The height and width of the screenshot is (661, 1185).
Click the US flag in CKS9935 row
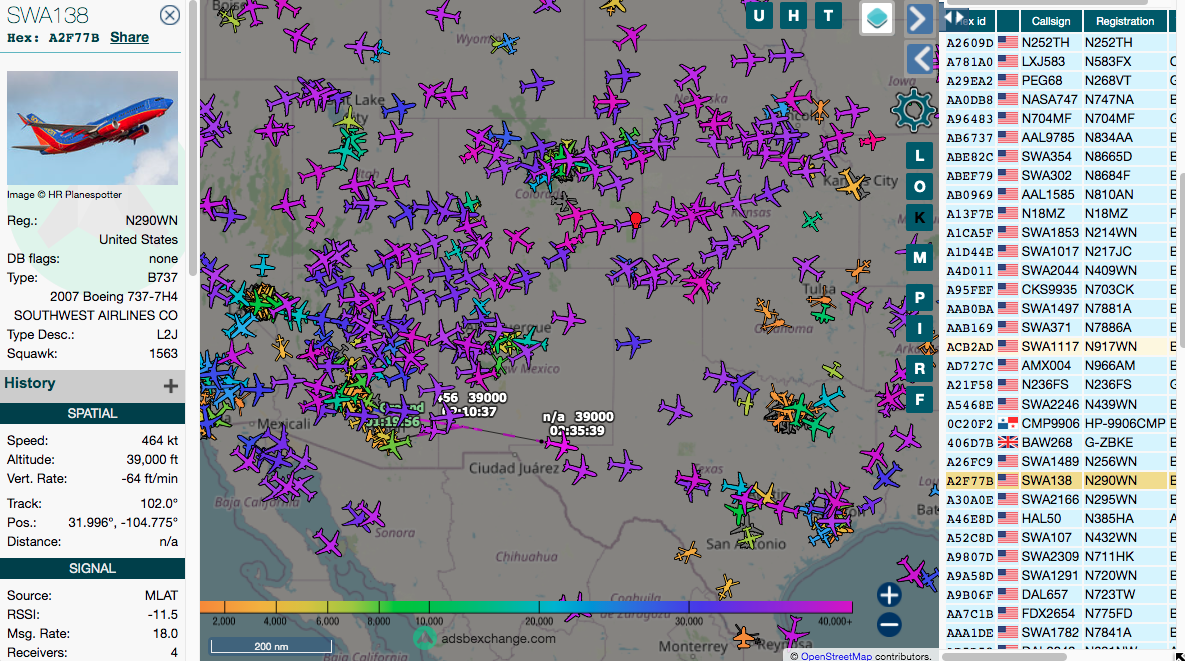(x=1007, y=289)
